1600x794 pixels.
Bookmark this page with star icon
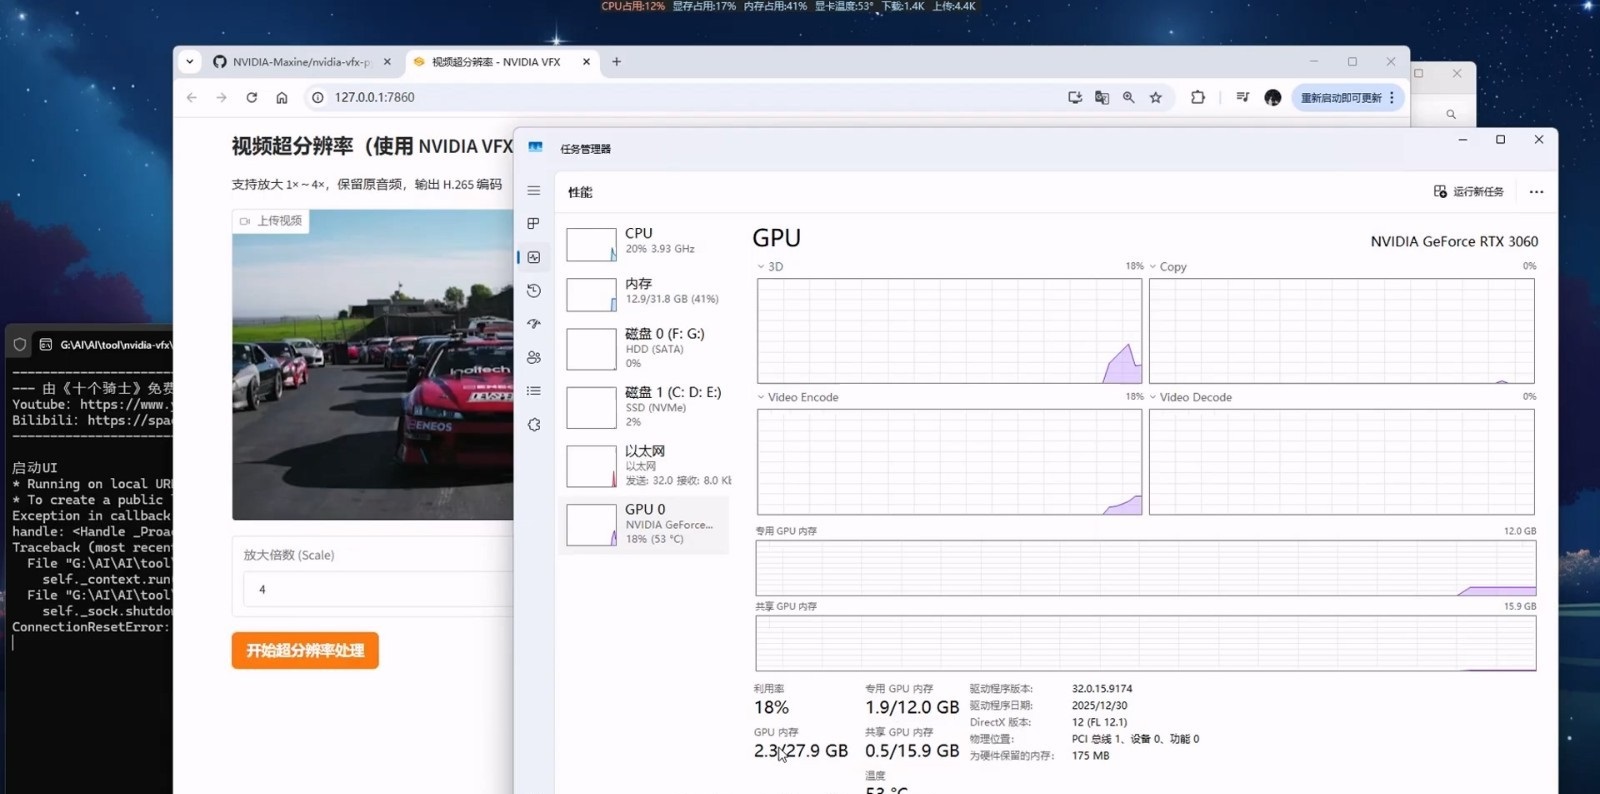click(1156, 98)
